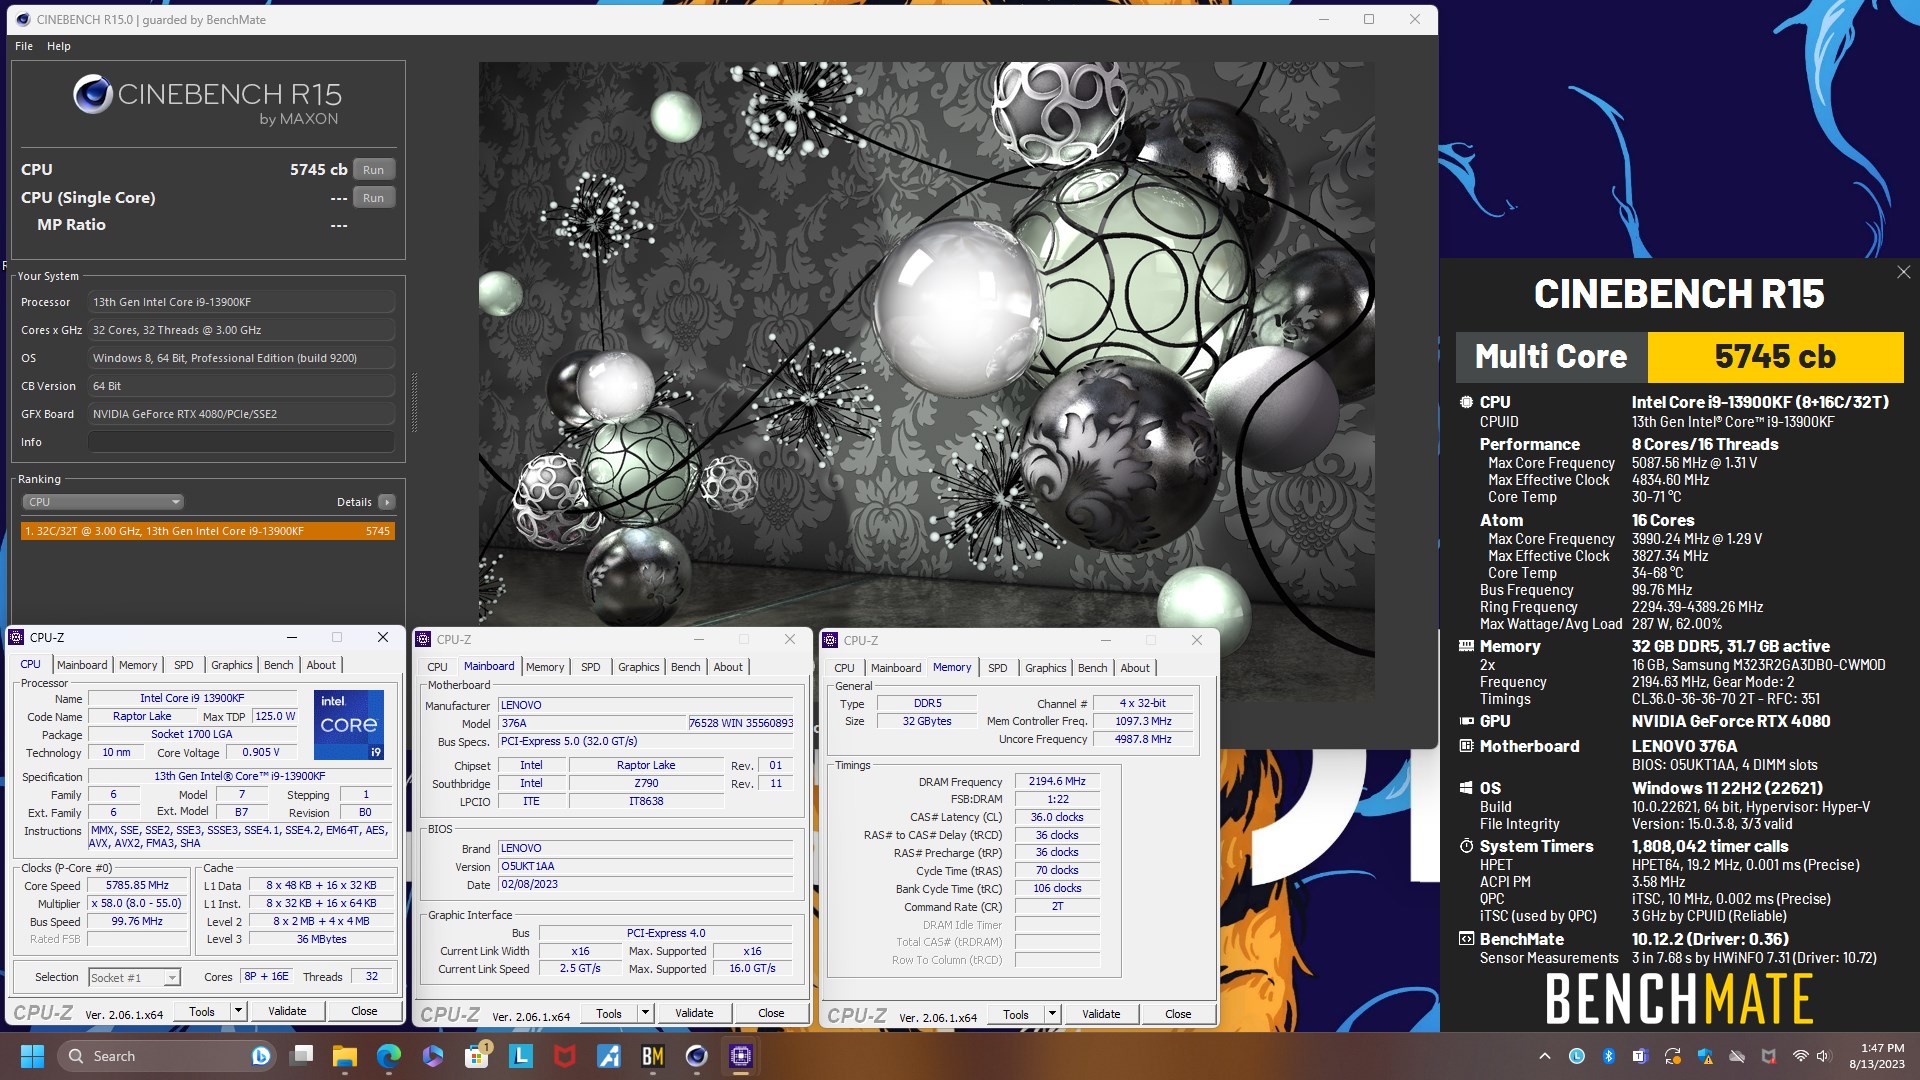Open Mainboard tab in left CPU-Z window
This screenshot has width=1920, height=1080.
click(82, 665)
